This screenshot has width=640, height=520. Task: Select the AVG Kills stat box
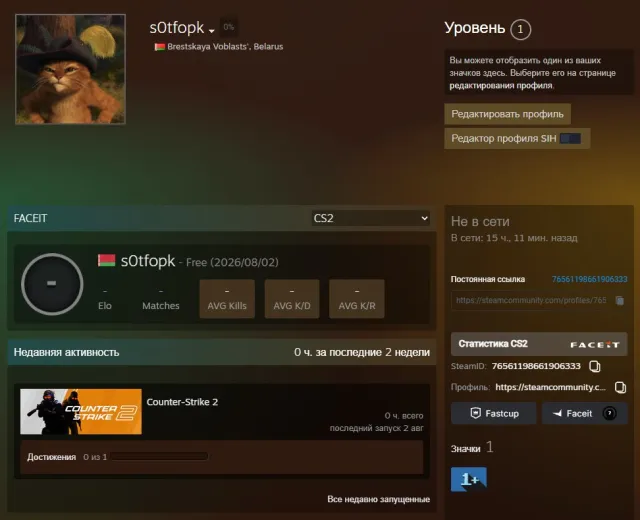(x=227, y=299)
